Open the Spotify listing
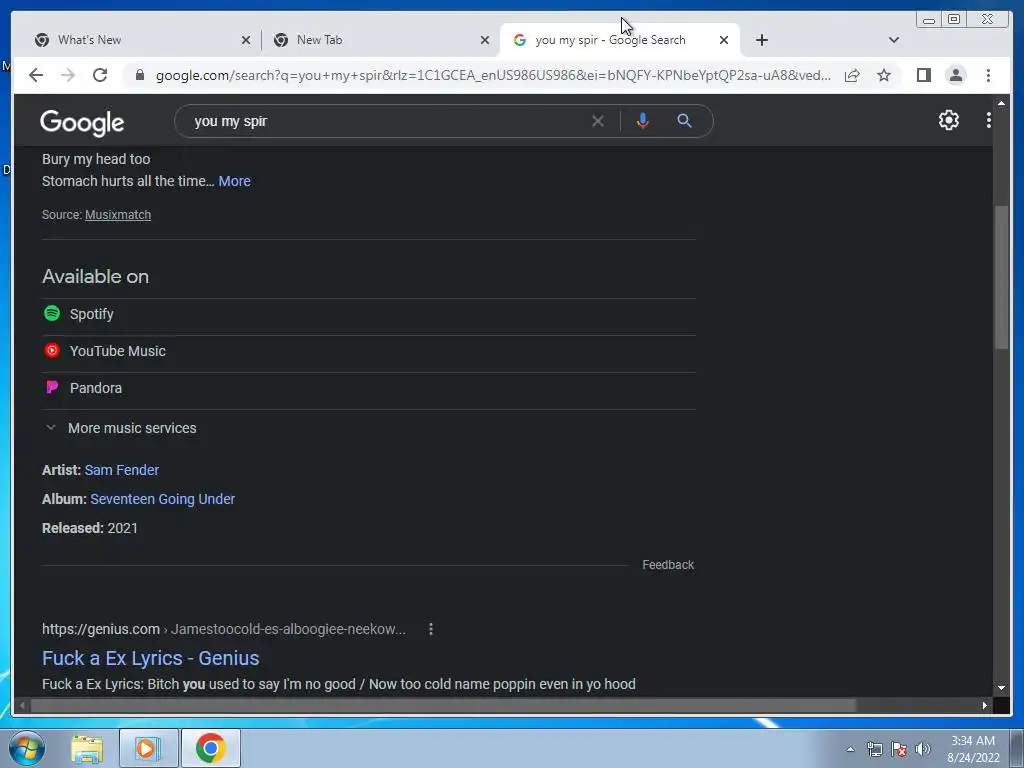The height and width of the screenshot is (768, 1024). coord(368,314)
